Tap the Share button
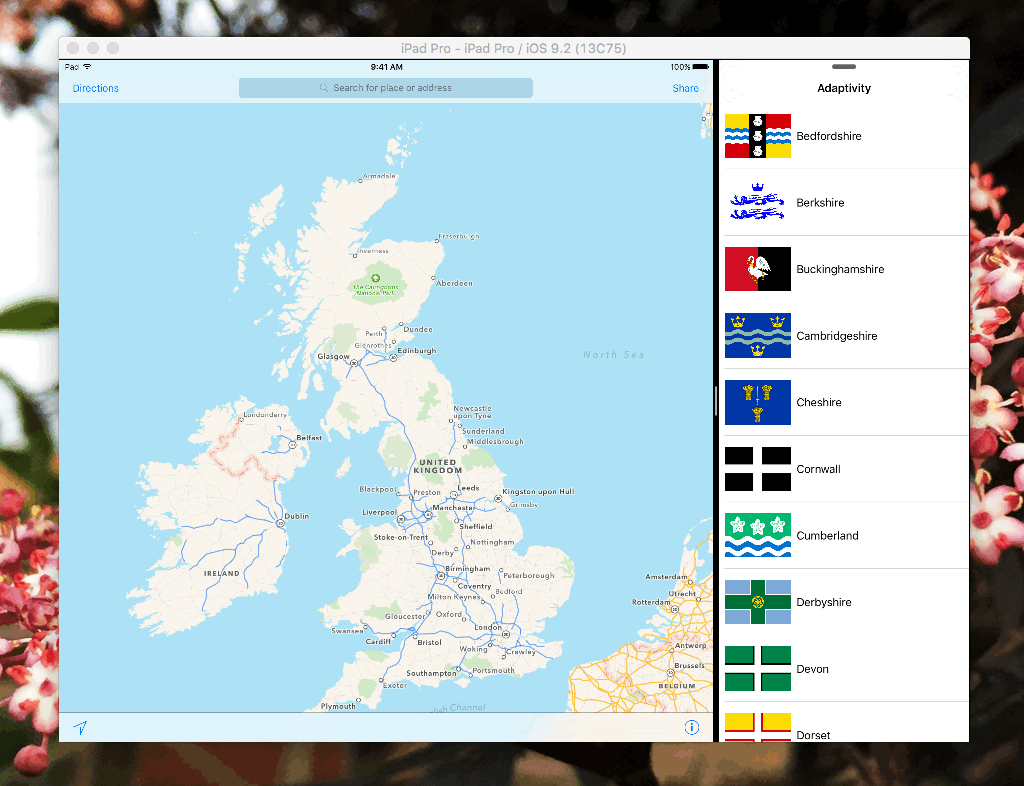The width and height of the screenshot is (1024, 786). [686, 88]
